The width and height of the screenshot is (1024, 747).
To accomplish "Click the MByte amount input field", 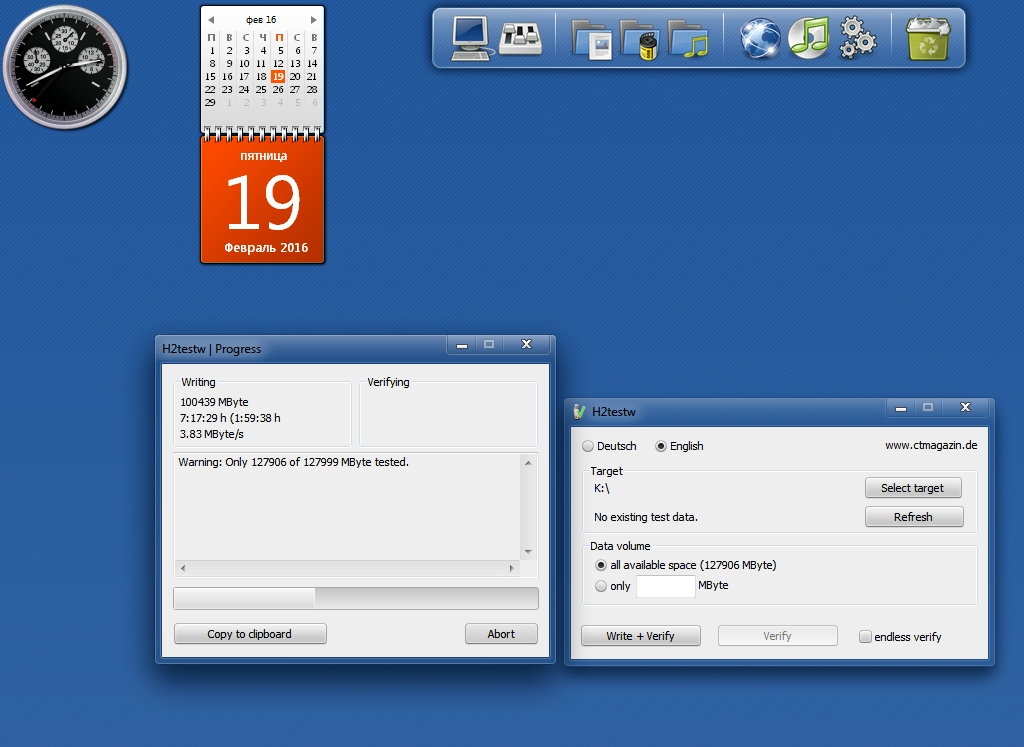I will [665, 586].
